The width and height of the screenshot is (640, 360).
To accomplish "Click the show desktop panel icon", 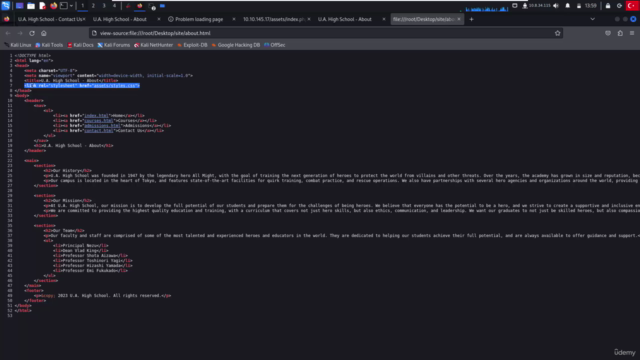I will (19, 6).
